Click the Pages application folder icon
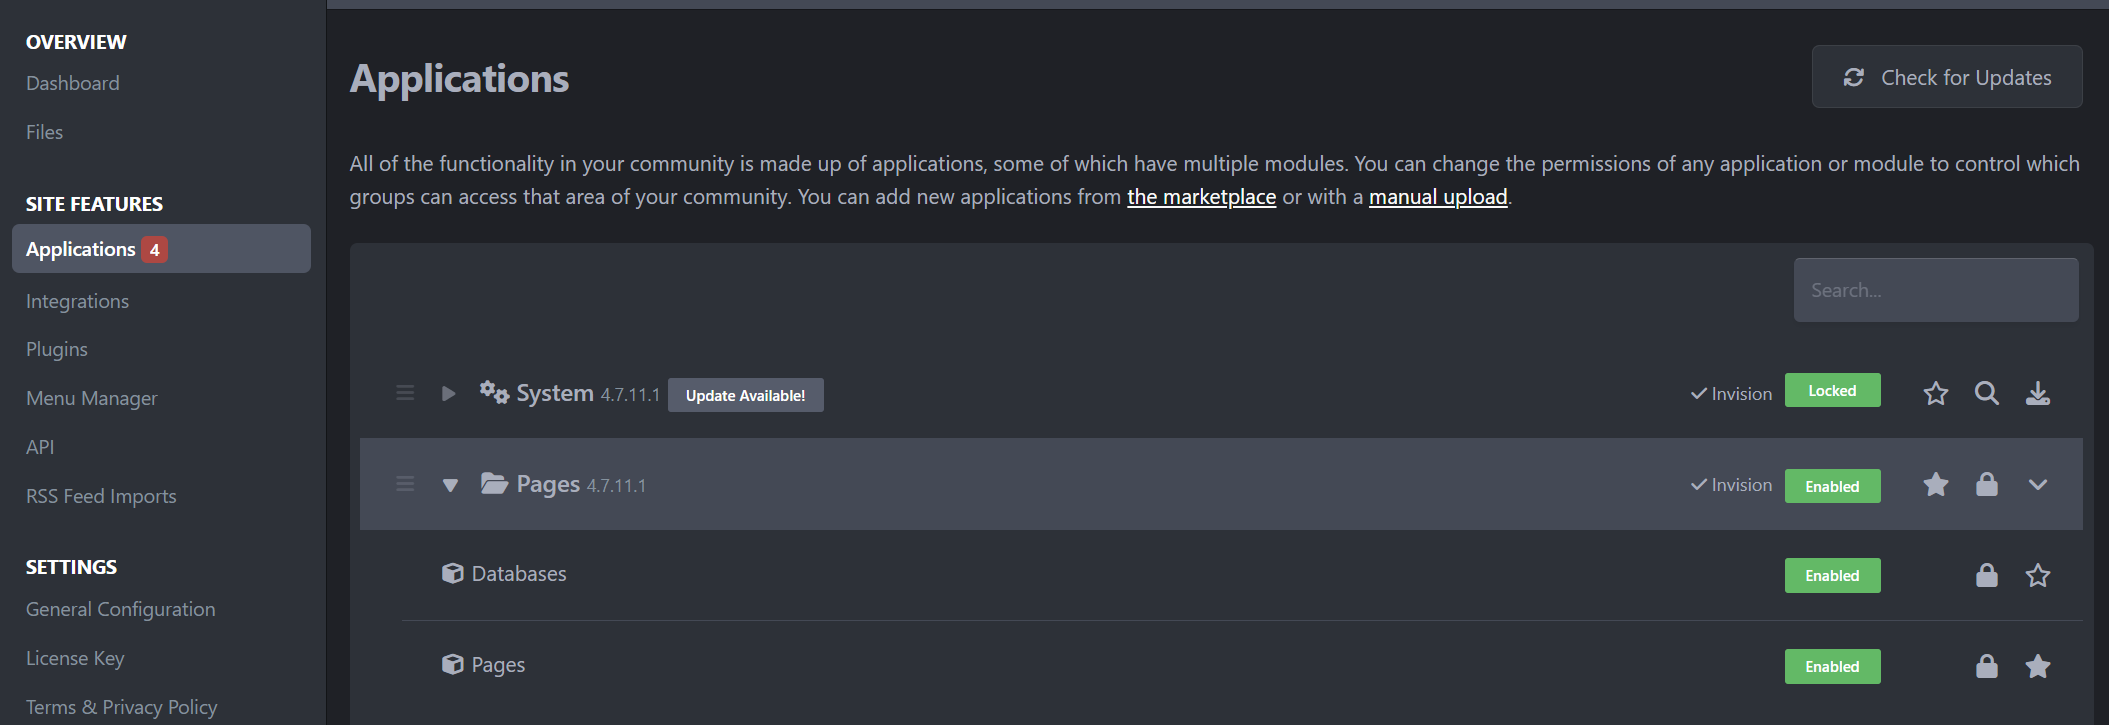This screenshot has height=725, width=2109. point(494,484)
